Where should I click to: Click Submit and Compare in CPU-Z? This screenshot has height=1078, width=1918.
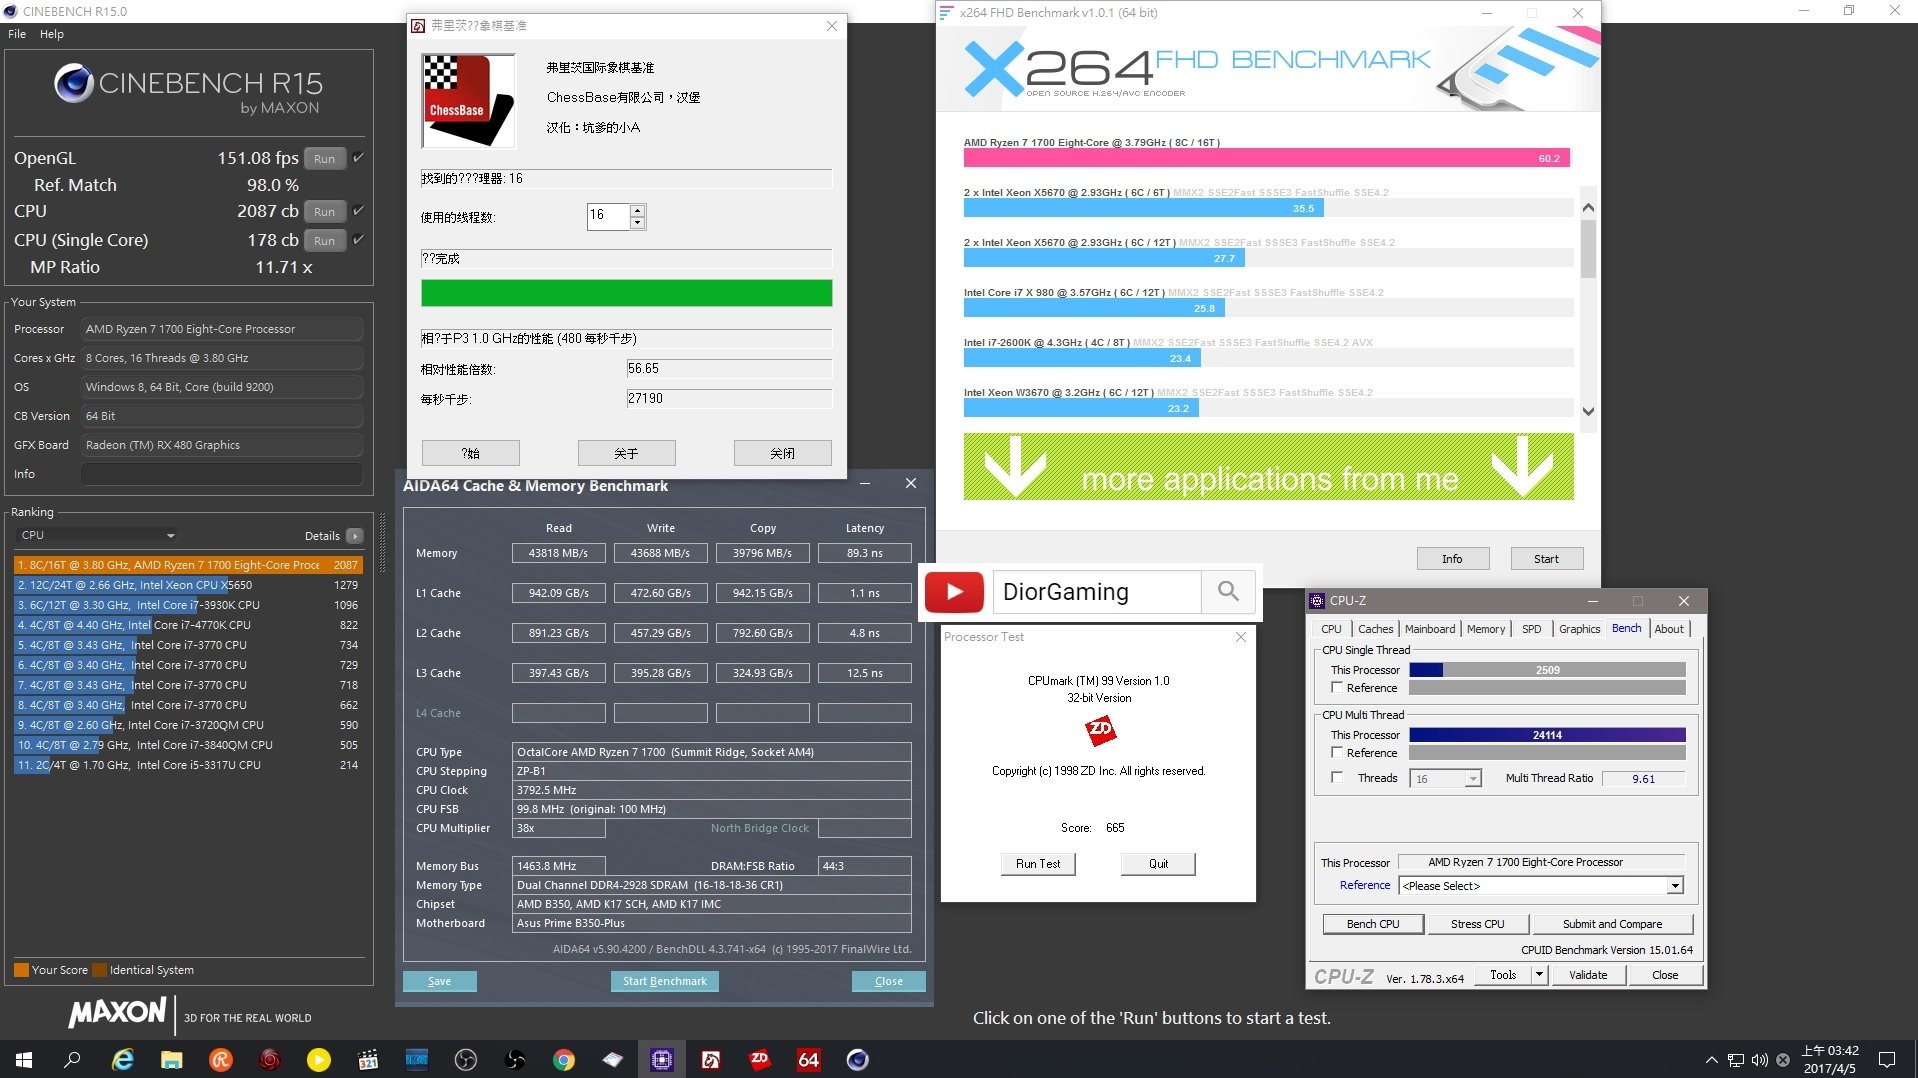click(x=1612, y=924)
